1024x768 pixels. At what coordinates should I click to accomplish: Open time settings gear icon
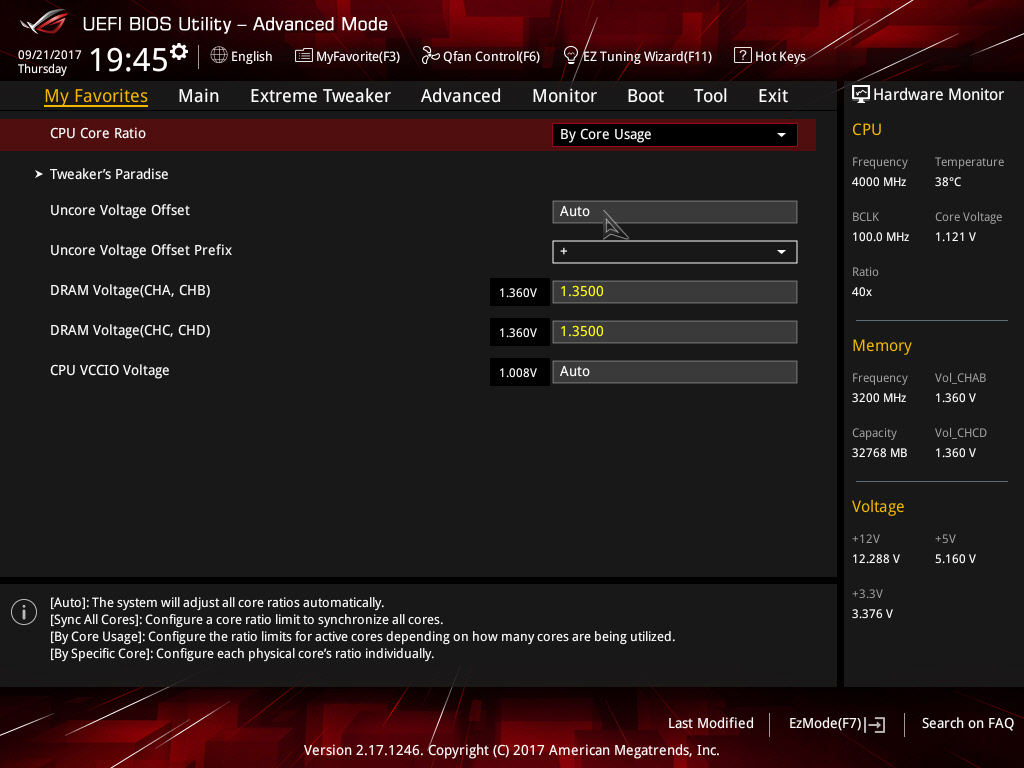point(178,52)
